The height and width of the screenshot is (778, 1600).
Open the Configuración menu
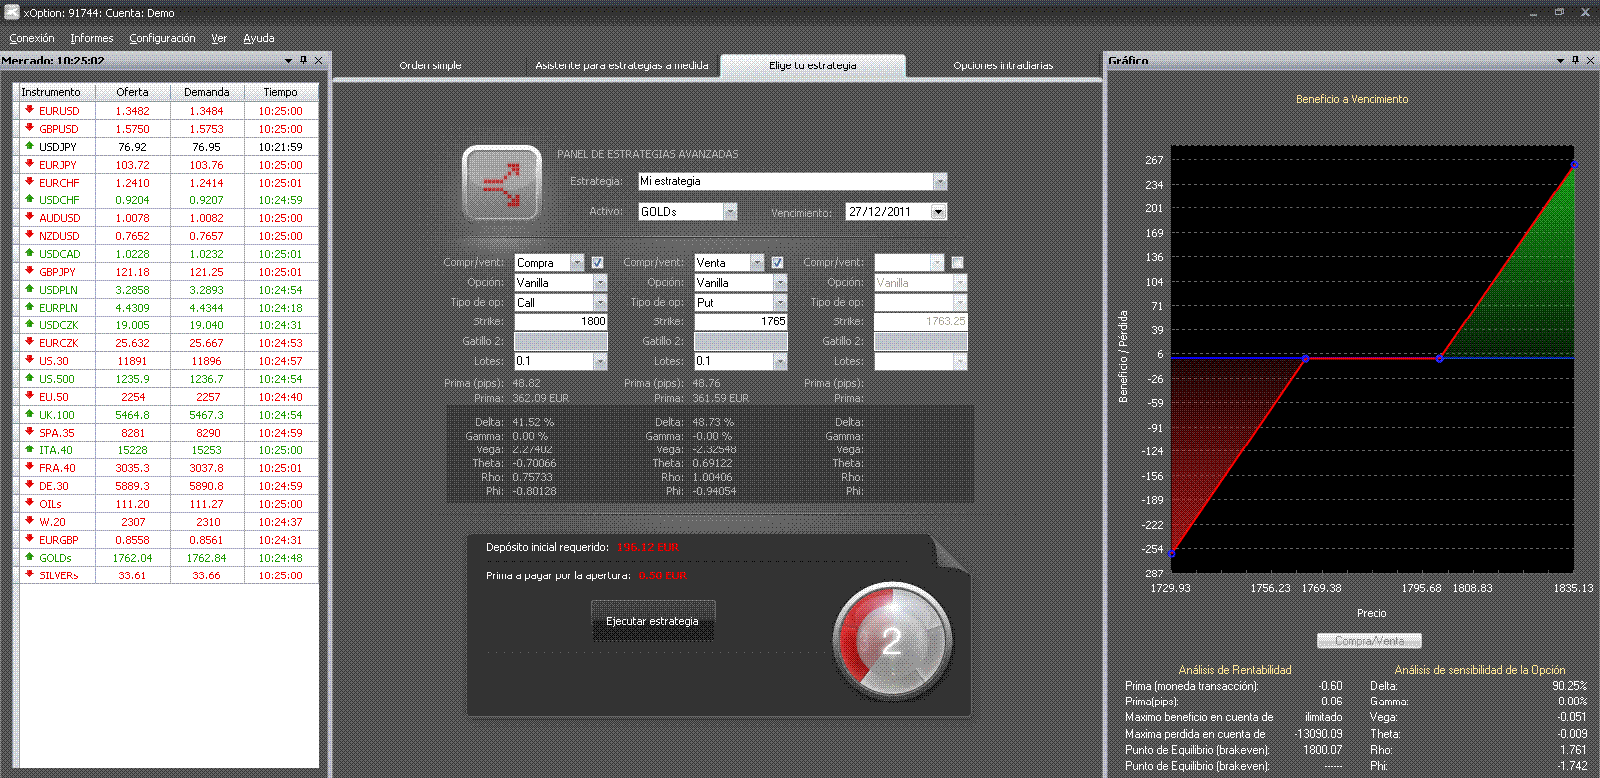point(162,38)
